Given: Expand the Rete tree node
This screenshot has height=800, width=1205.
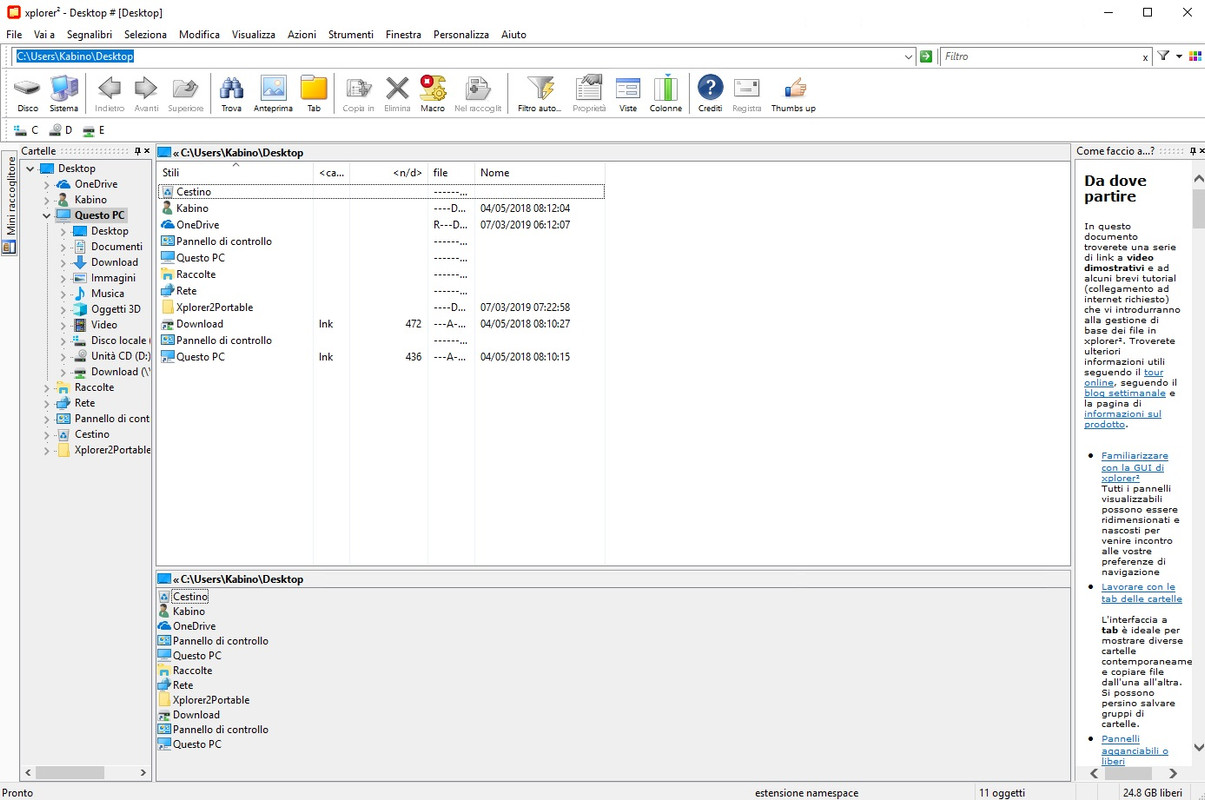Looking at the screenshot, I should [46, 403].
